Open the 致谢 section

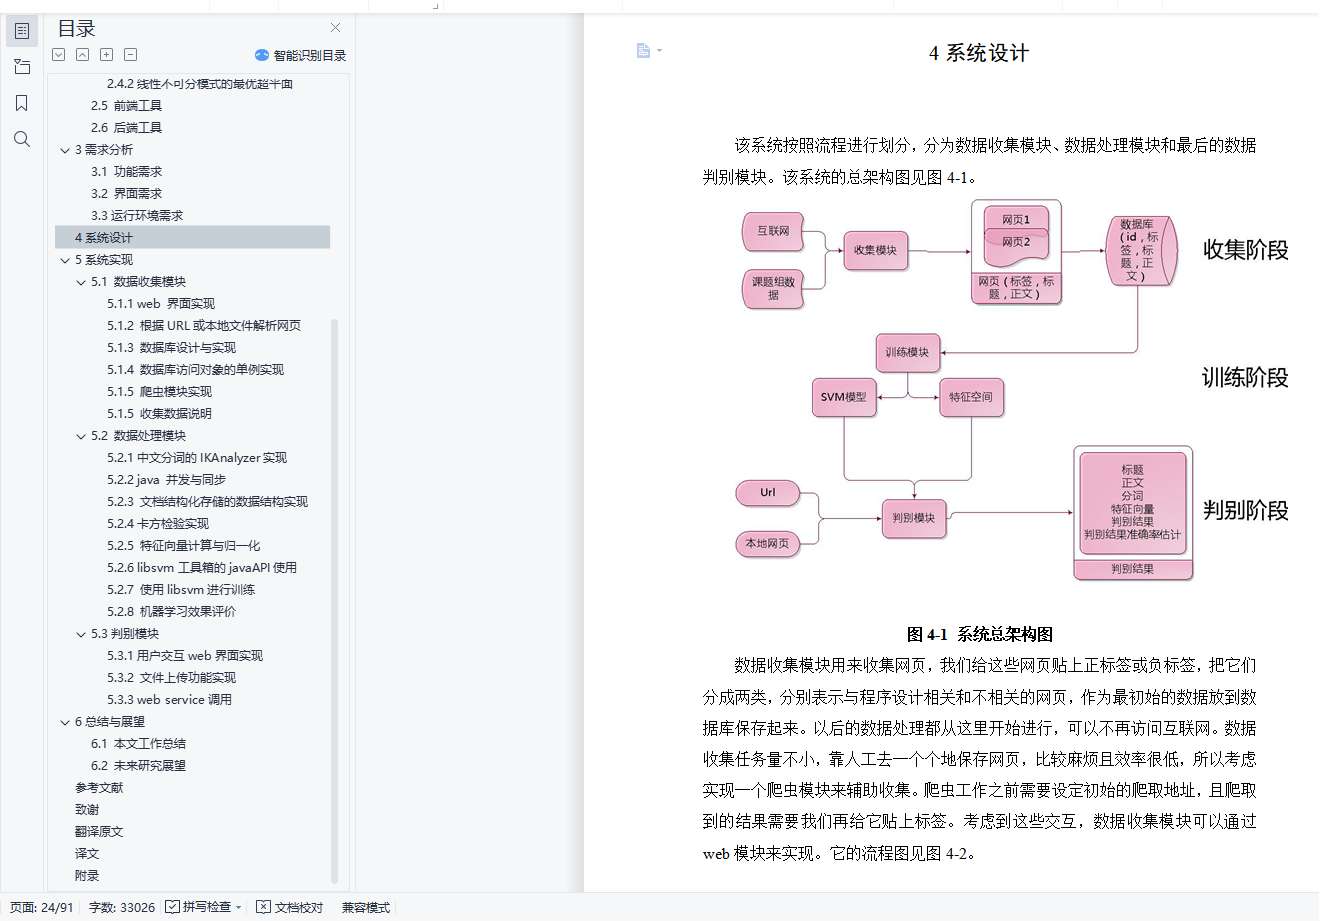click(87, 810)
